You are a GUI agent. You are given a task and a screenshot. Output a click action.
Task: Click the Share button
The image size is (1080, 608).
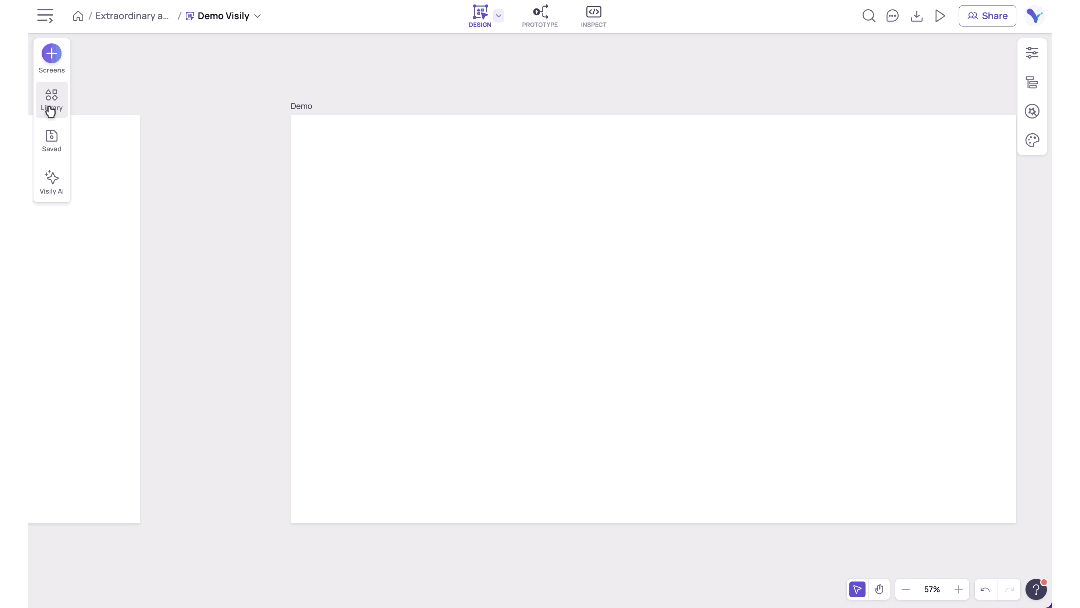pyautogui.click(x=987, y=16)
